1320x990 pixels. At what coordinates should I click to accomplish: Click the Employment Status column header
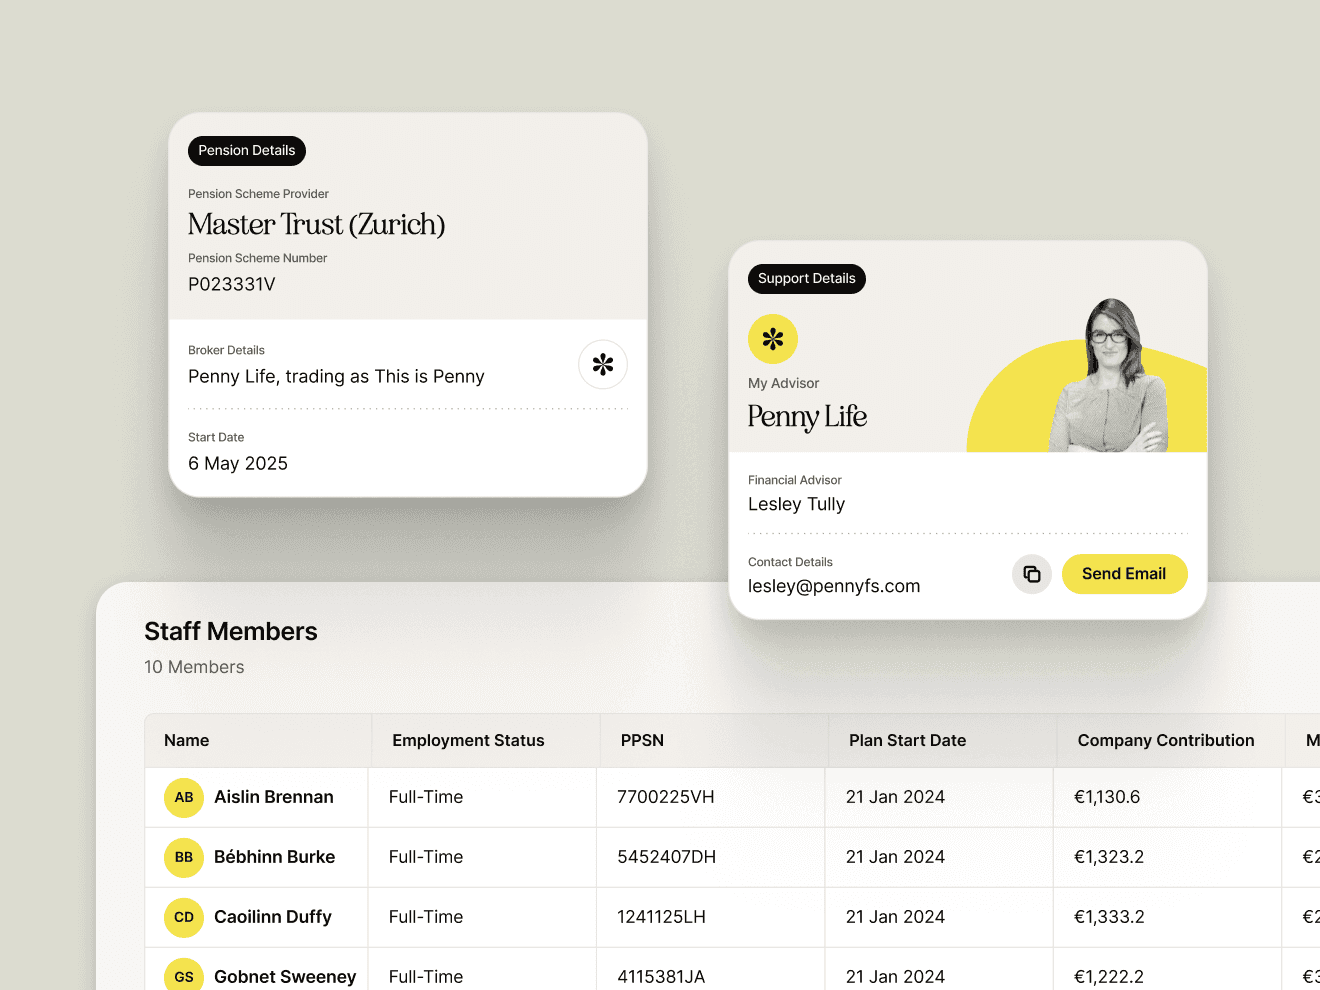point(467,740)
